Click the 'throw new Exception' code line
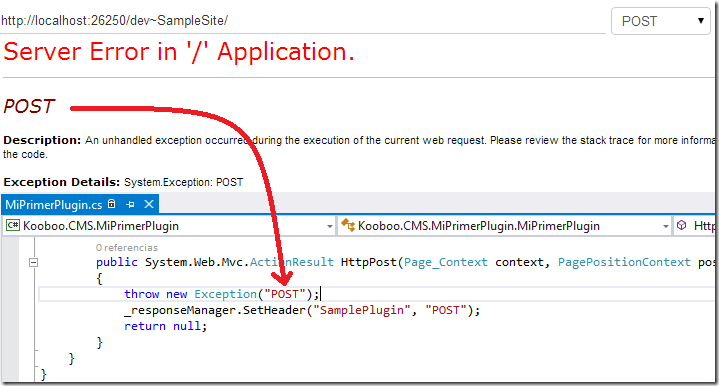 point(221,294)
